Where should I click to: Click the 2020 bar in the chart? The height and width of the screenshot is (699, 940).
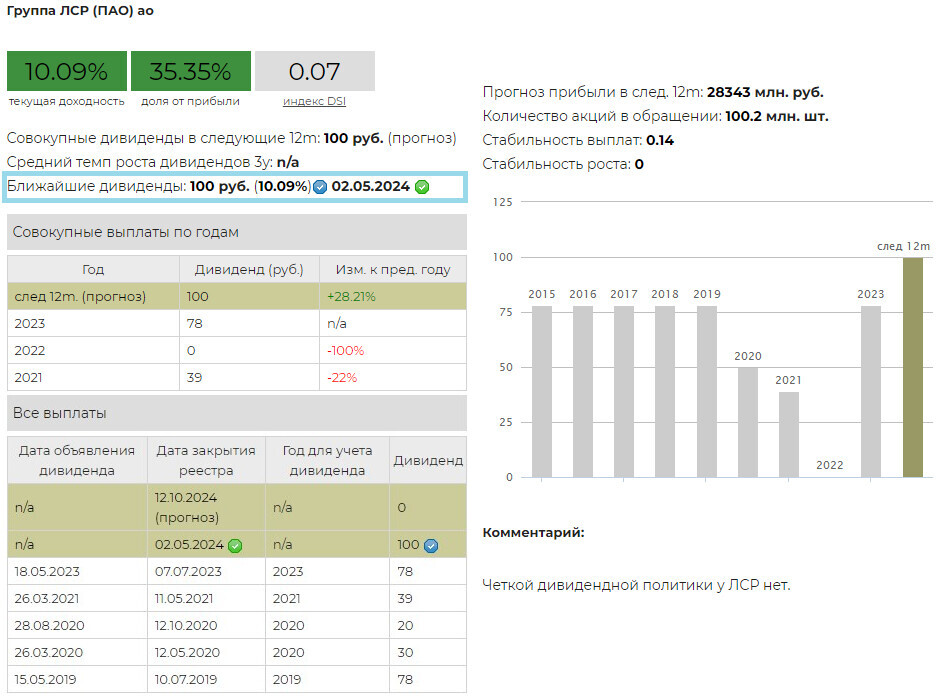pyautogui.click(x=747, y=422)
